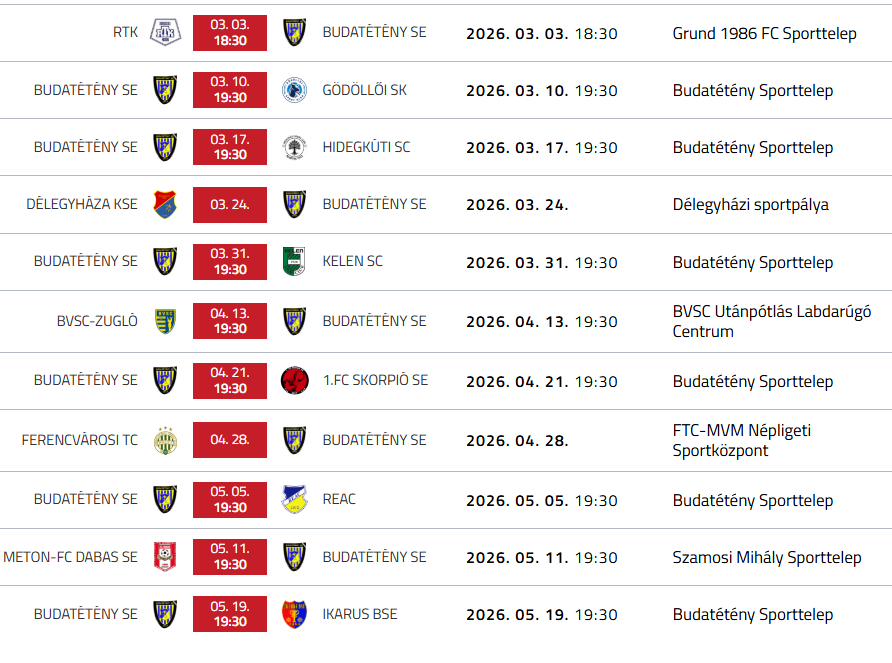Viewport: 892px width, 663px height.
Task: Click the RTK club crest icon
Action: (166, 32)
